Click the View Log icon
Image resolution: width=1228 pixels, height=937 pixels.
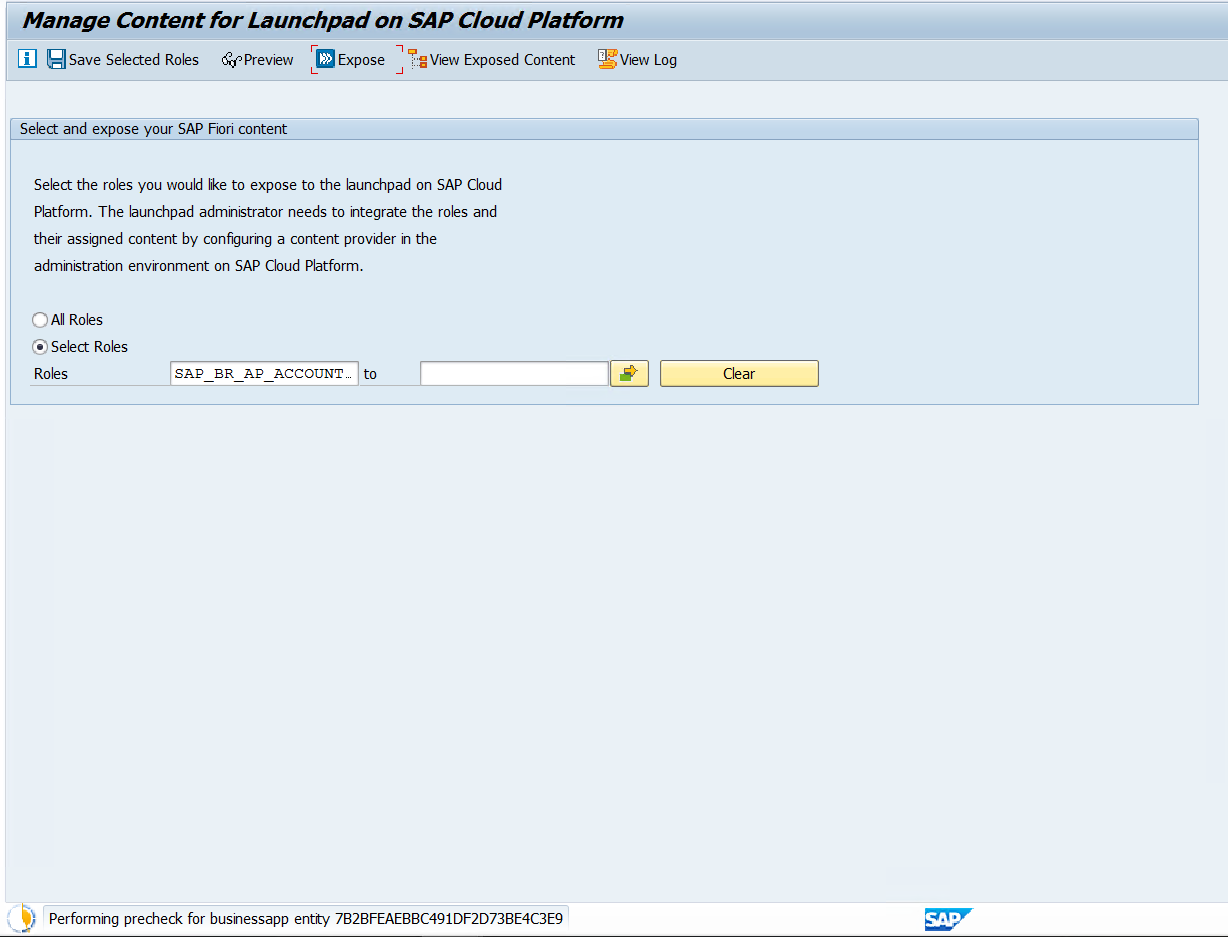607,59
